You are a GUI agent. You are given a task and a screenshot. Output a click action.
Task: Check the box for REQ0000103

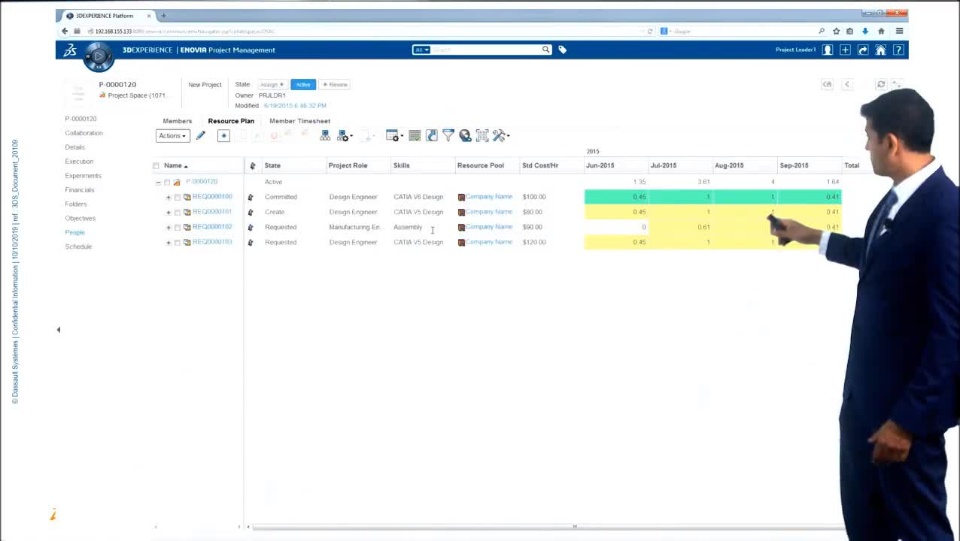(x=178, y=243)
